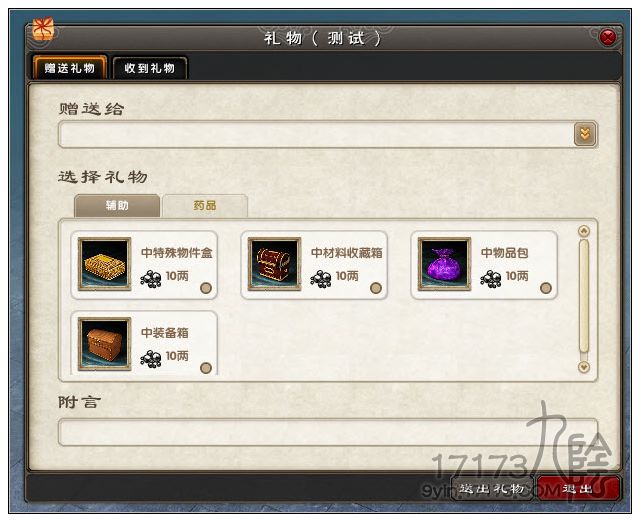Select the 中特殊物件盒 radio button
Screen dimensions: 640x522
coord(206,288)
